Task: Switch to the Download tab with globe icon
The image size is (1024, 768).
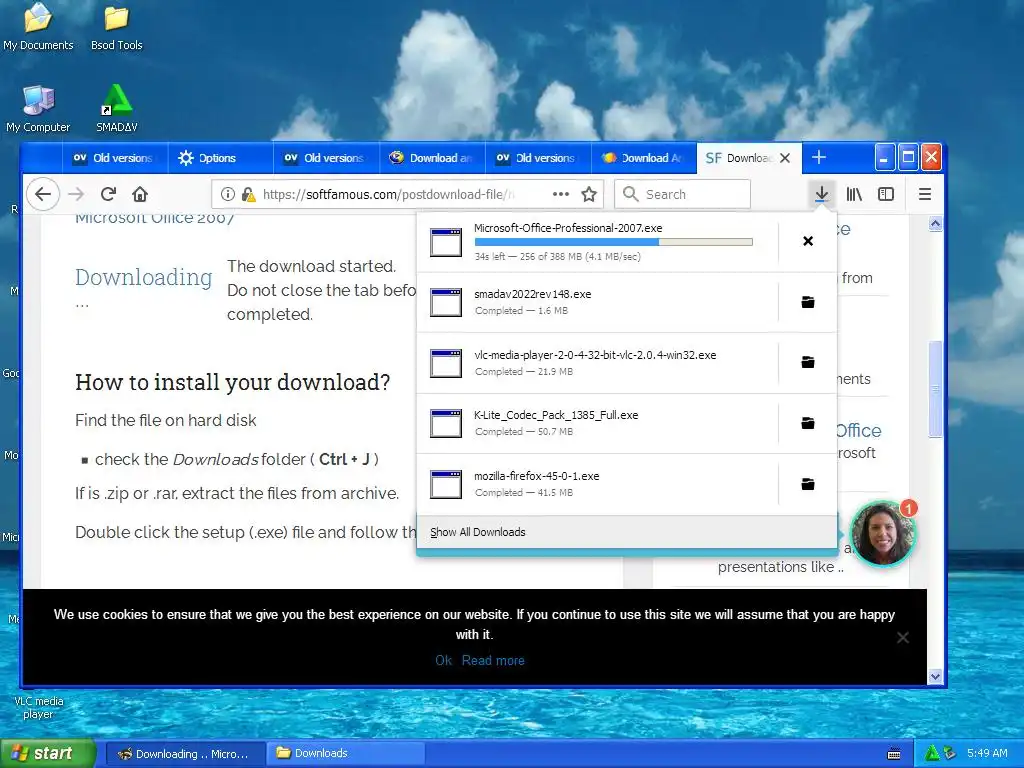Action: pyautogui.click(x=431, y=158)
